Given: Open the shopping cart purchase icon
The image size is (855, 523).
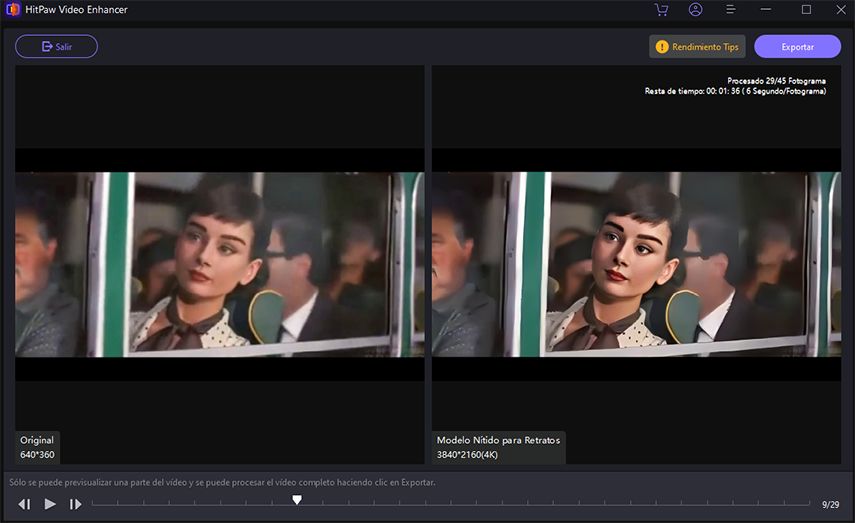Looking at the screenshot, I should coord(661,10).
